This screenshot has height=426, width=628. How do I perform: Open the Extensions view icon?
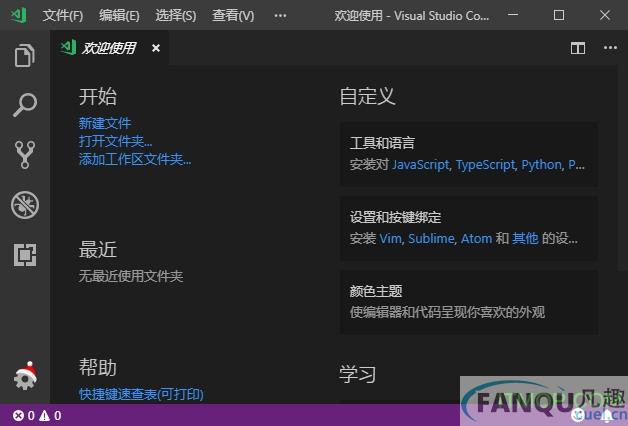click(x=25, y=255)
